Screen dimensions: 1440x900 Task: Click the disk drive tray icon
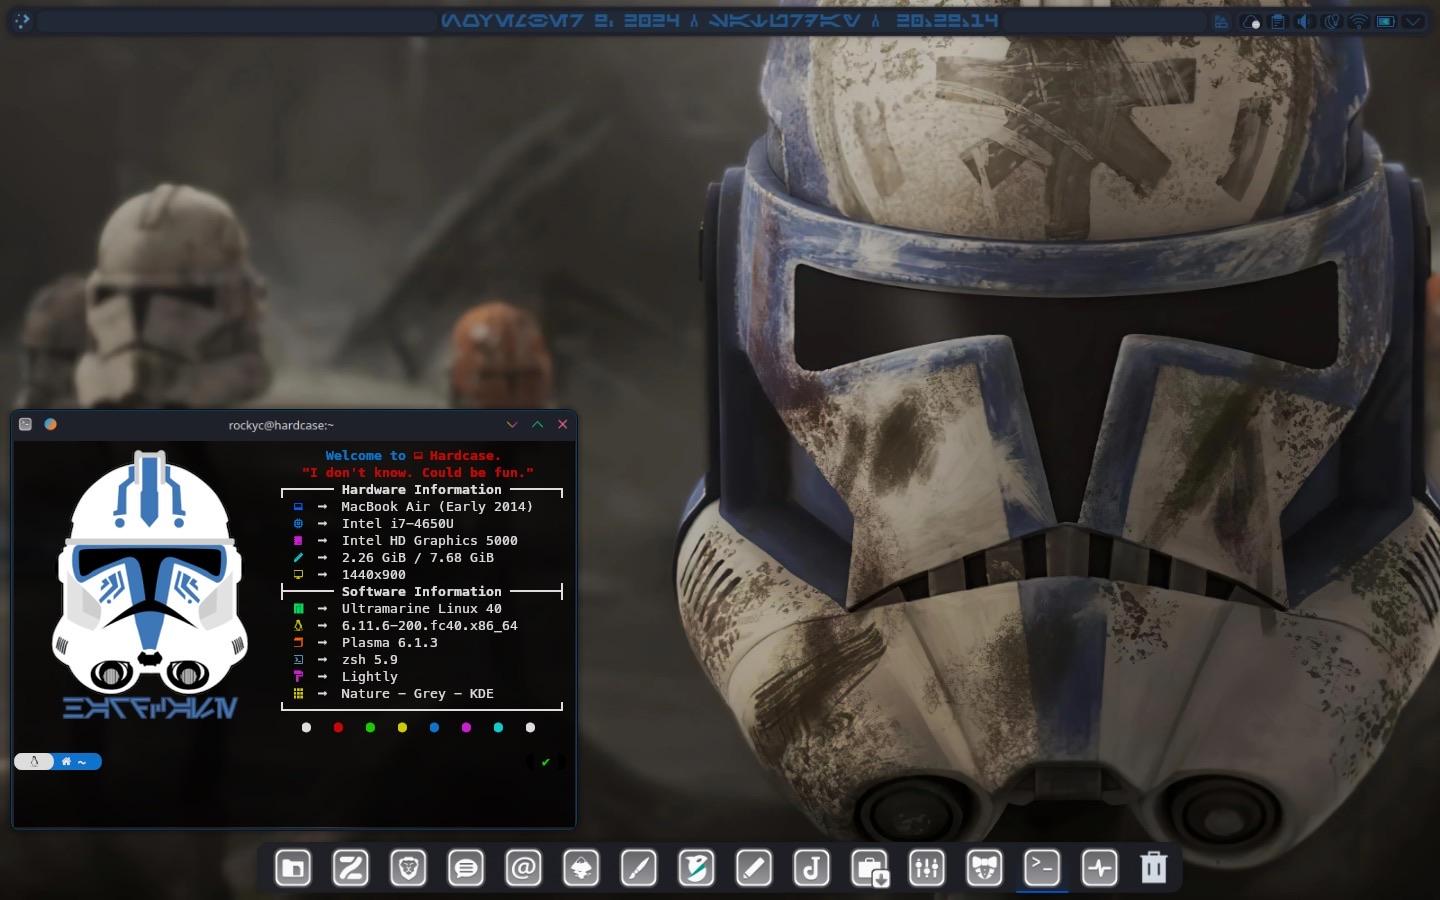[x=1221, y=21]
